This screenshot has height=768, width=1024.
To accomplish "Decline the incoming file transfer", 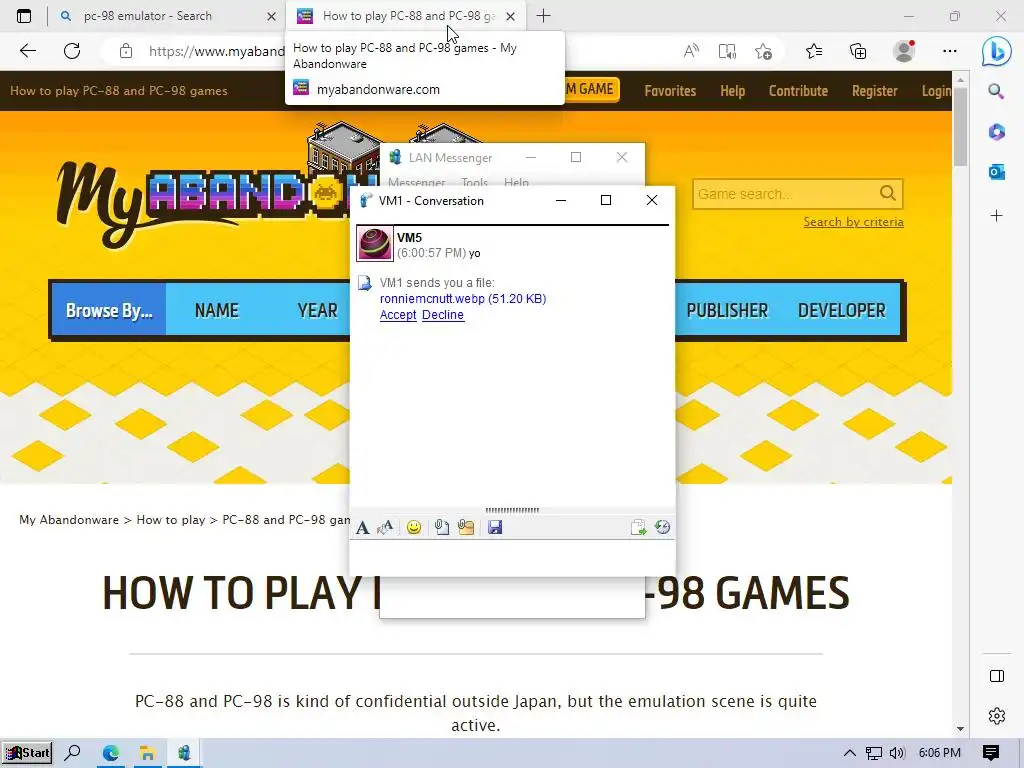I will 443,315.
